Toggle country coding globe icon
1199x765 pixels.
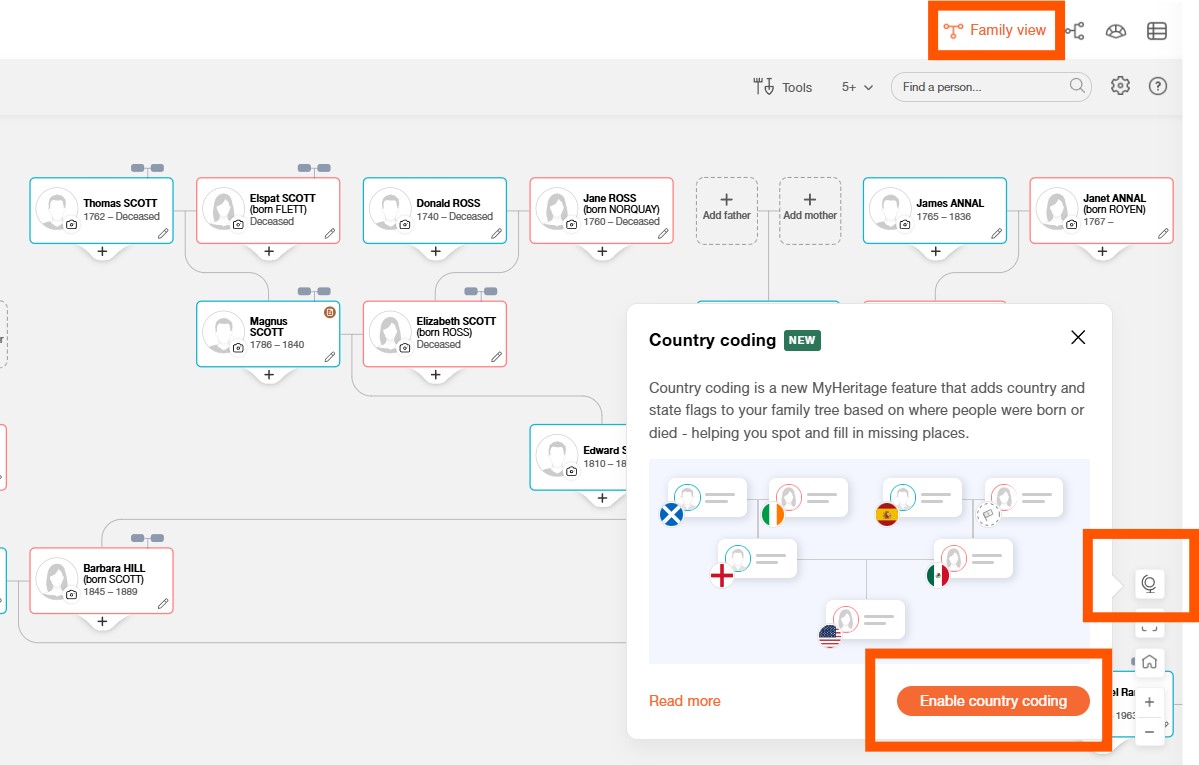click(x=1149, y=584)
